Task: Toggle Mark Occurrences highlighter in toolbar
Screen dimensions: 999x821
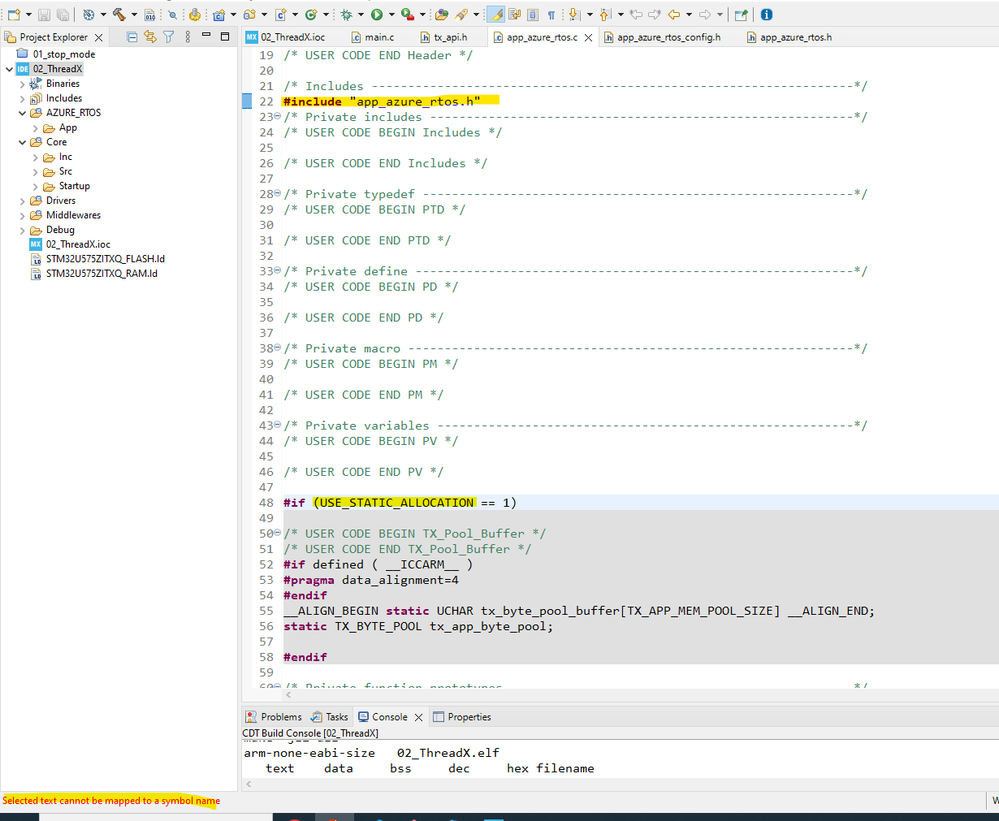Action: tap(496, 15)
